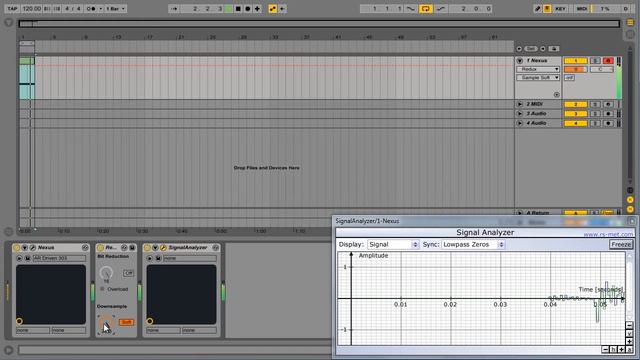Select the 120.00 tempo field
The height and width of the screenshot is (360, 640).
pos(31,9)
